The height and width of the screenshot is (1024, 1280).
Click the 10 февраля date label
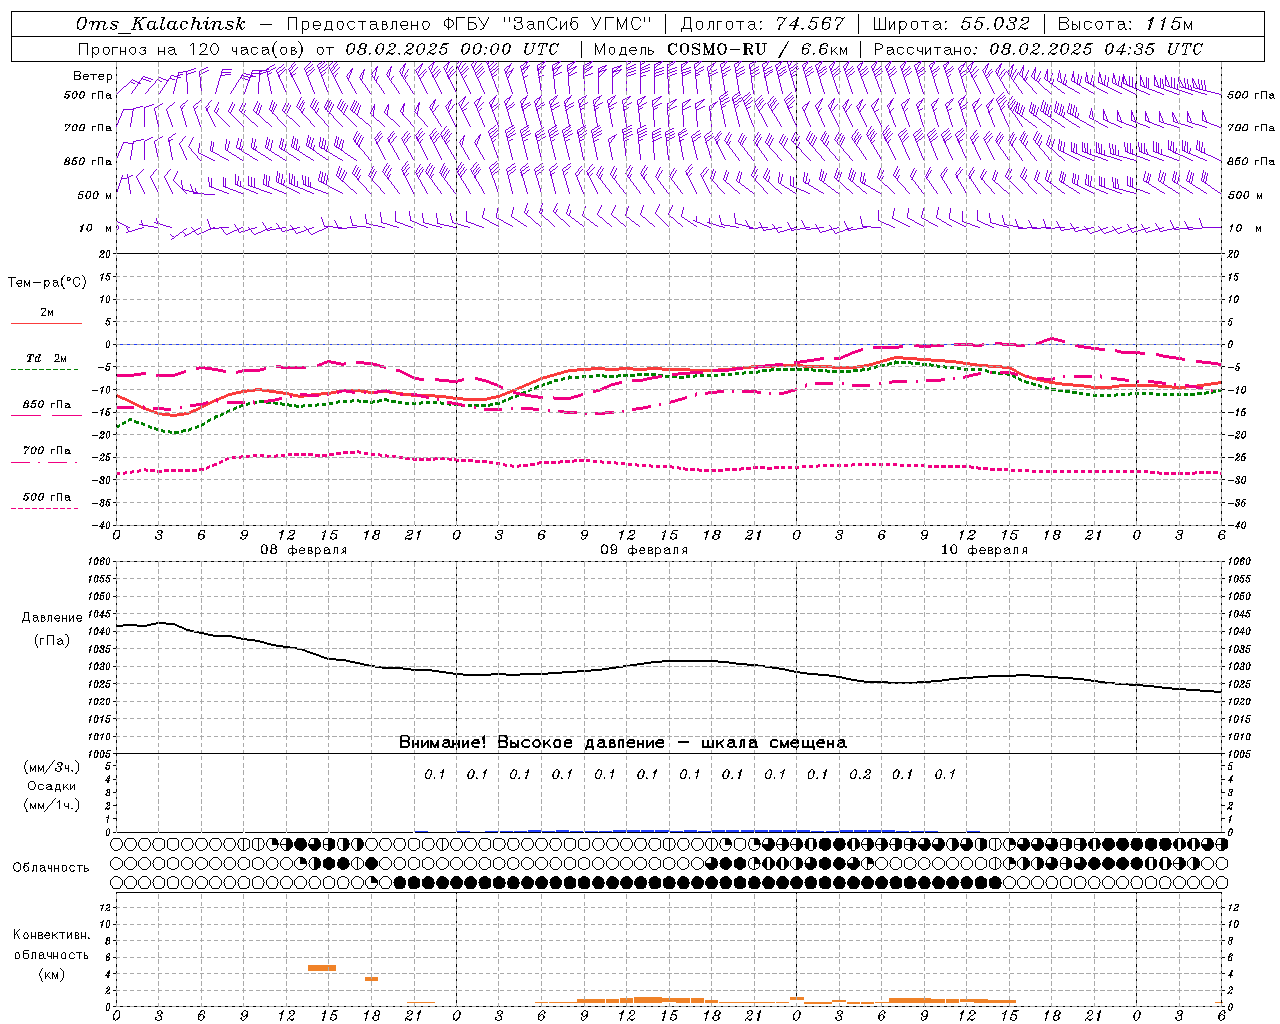point(983,550)
